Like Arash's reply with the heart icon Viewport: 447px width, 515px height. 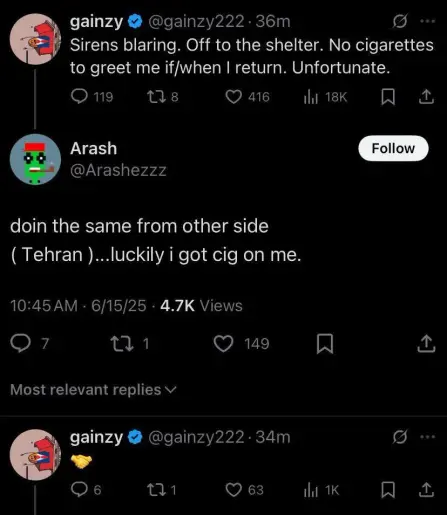click(223, 344)
